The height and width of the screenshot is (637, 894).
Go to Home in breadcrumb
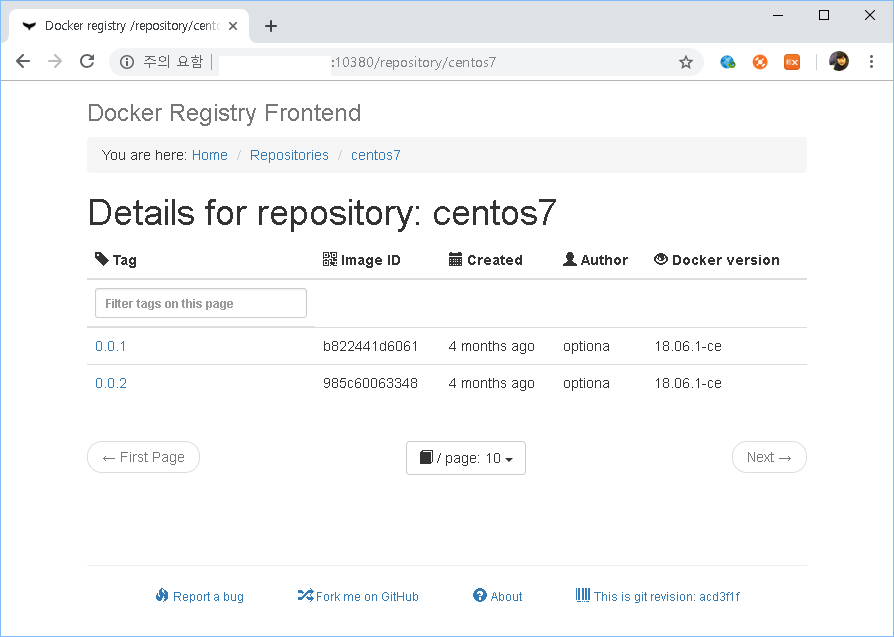click(x=209, y=155)
